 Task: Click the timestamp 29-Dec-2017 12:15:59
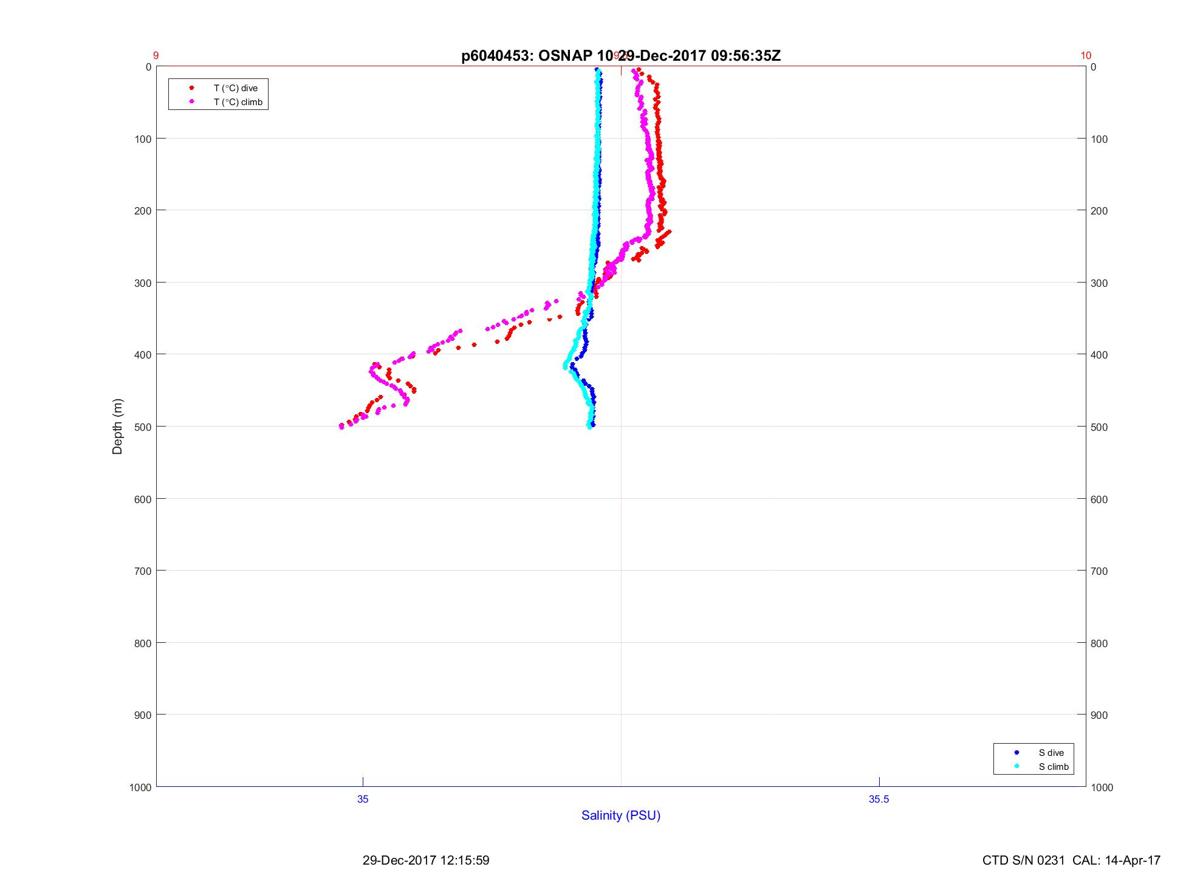[x=425, y=860]
